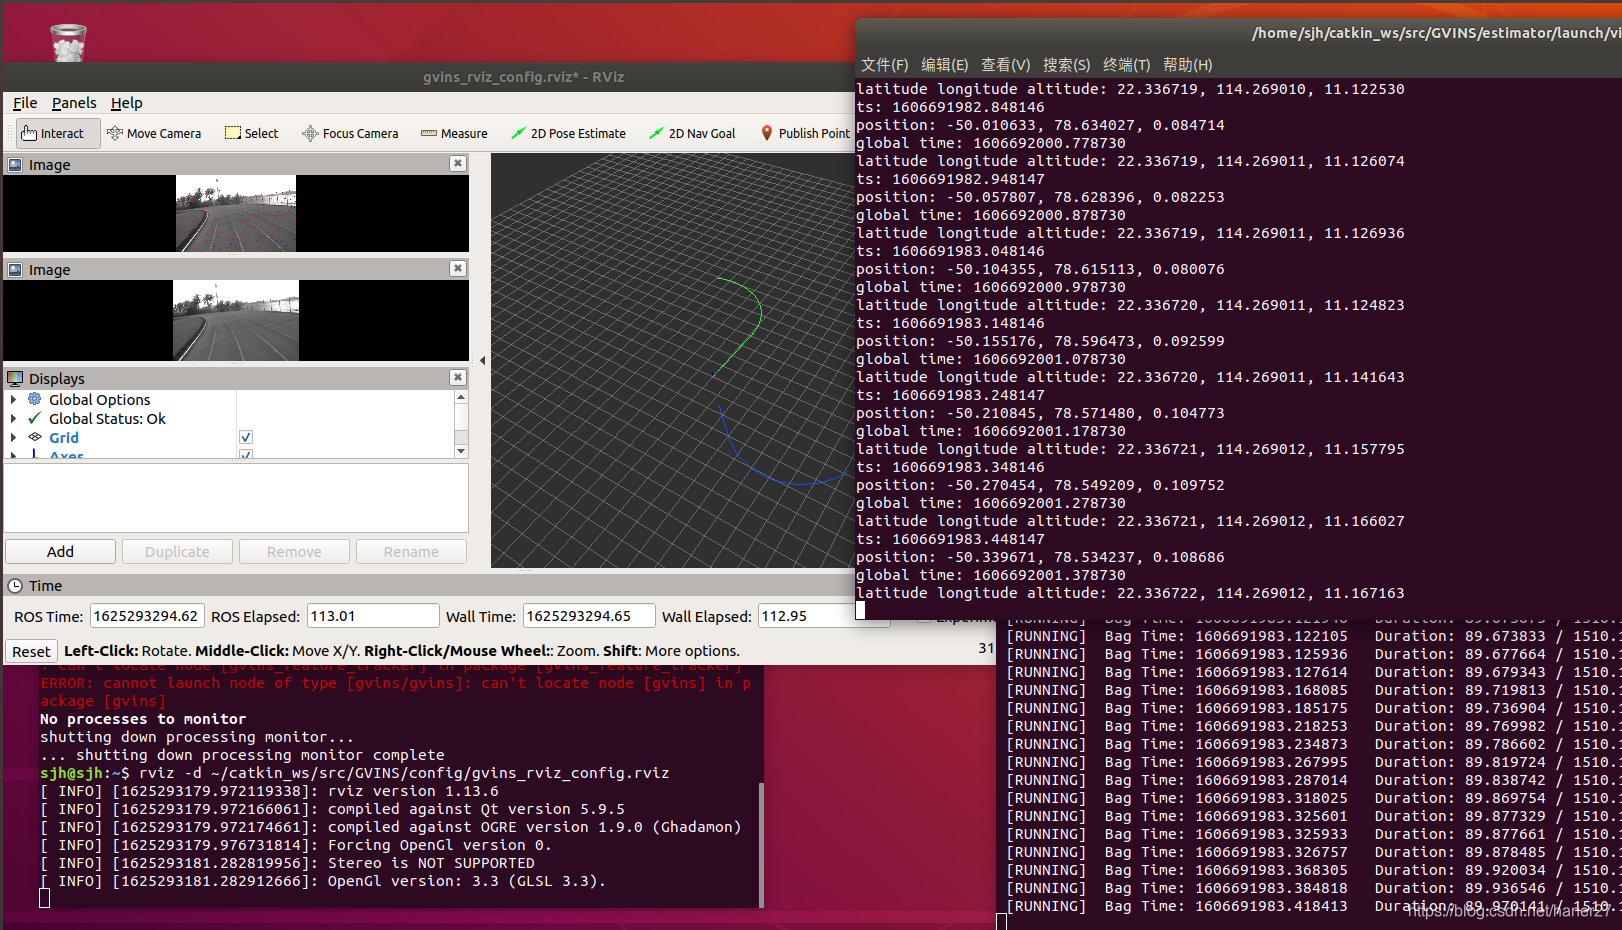This screenshot has width=1622, height=930.
Task: Click the Displays list scroll down arrow
Action: [461, 451]
